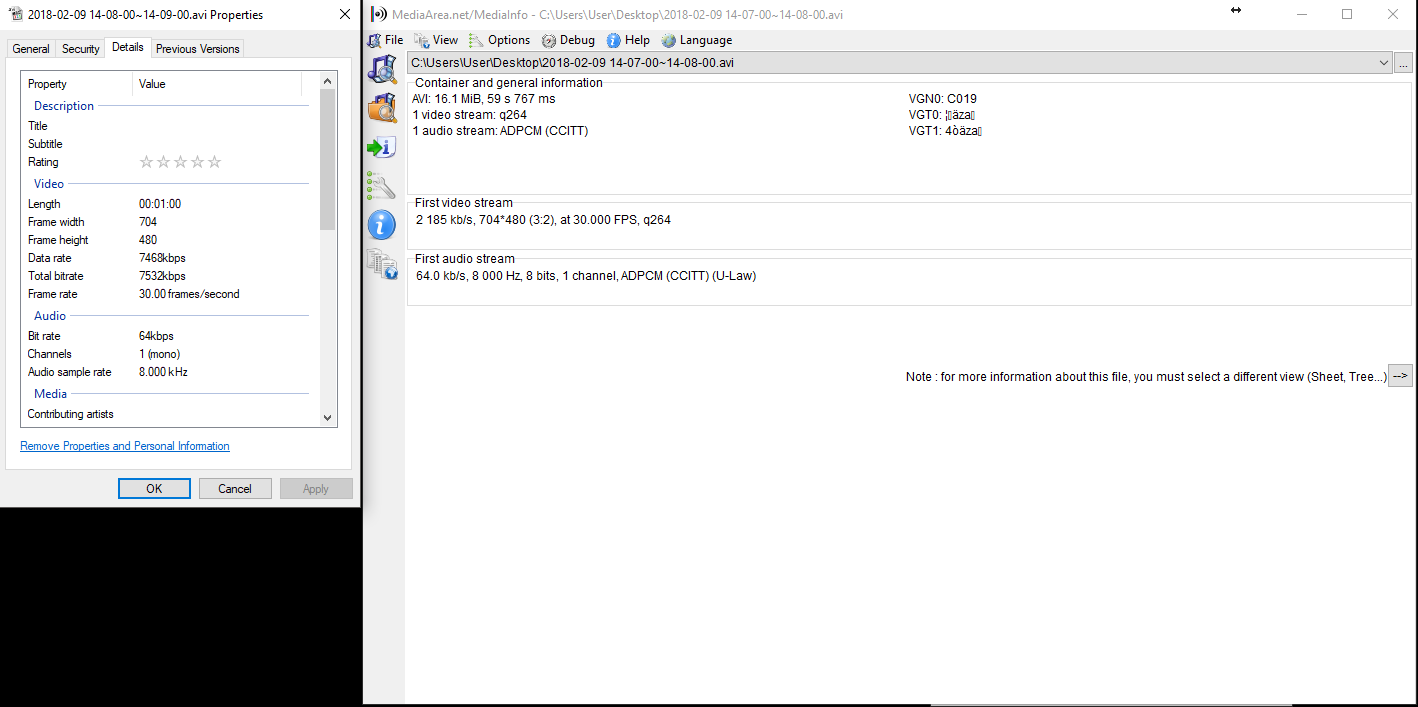Image resolution: width=1418 pixels, height=707 pixels.
Task: Click the Audio section header
Action: pos(50,316)
